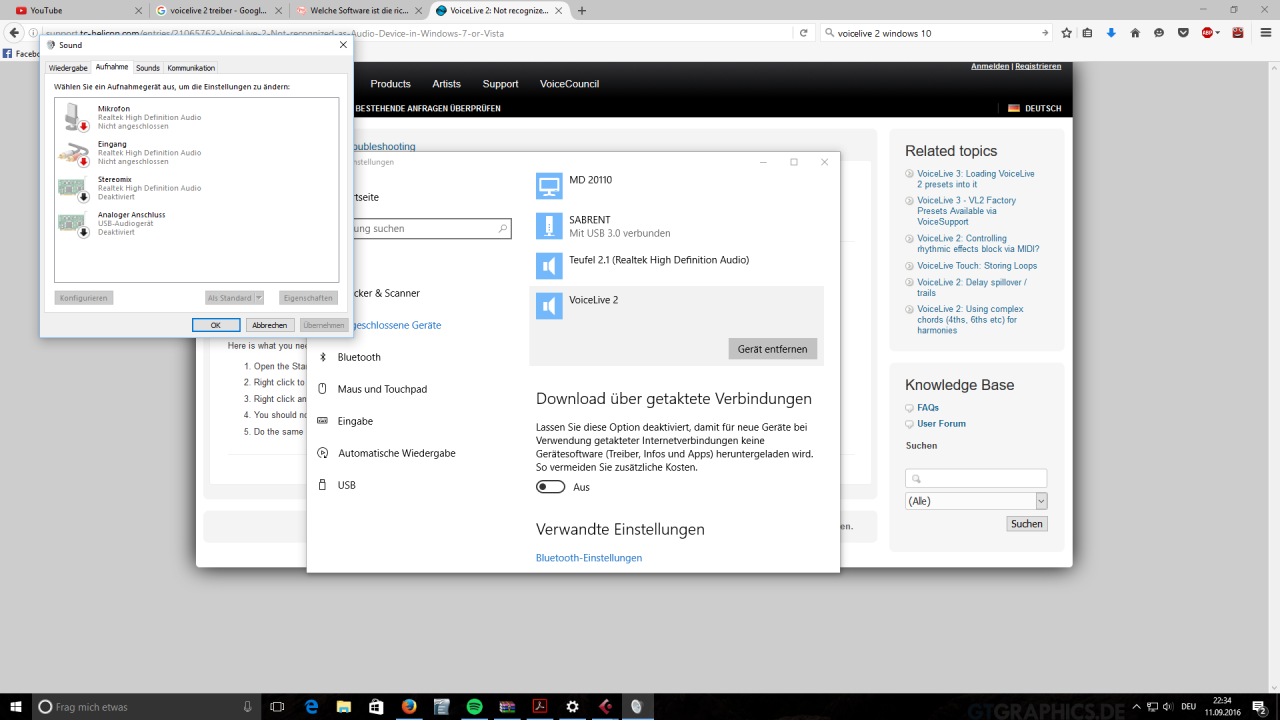Select Mikrofon recording device
Screen dimensions: 1280x720
(x=197, y=117)
